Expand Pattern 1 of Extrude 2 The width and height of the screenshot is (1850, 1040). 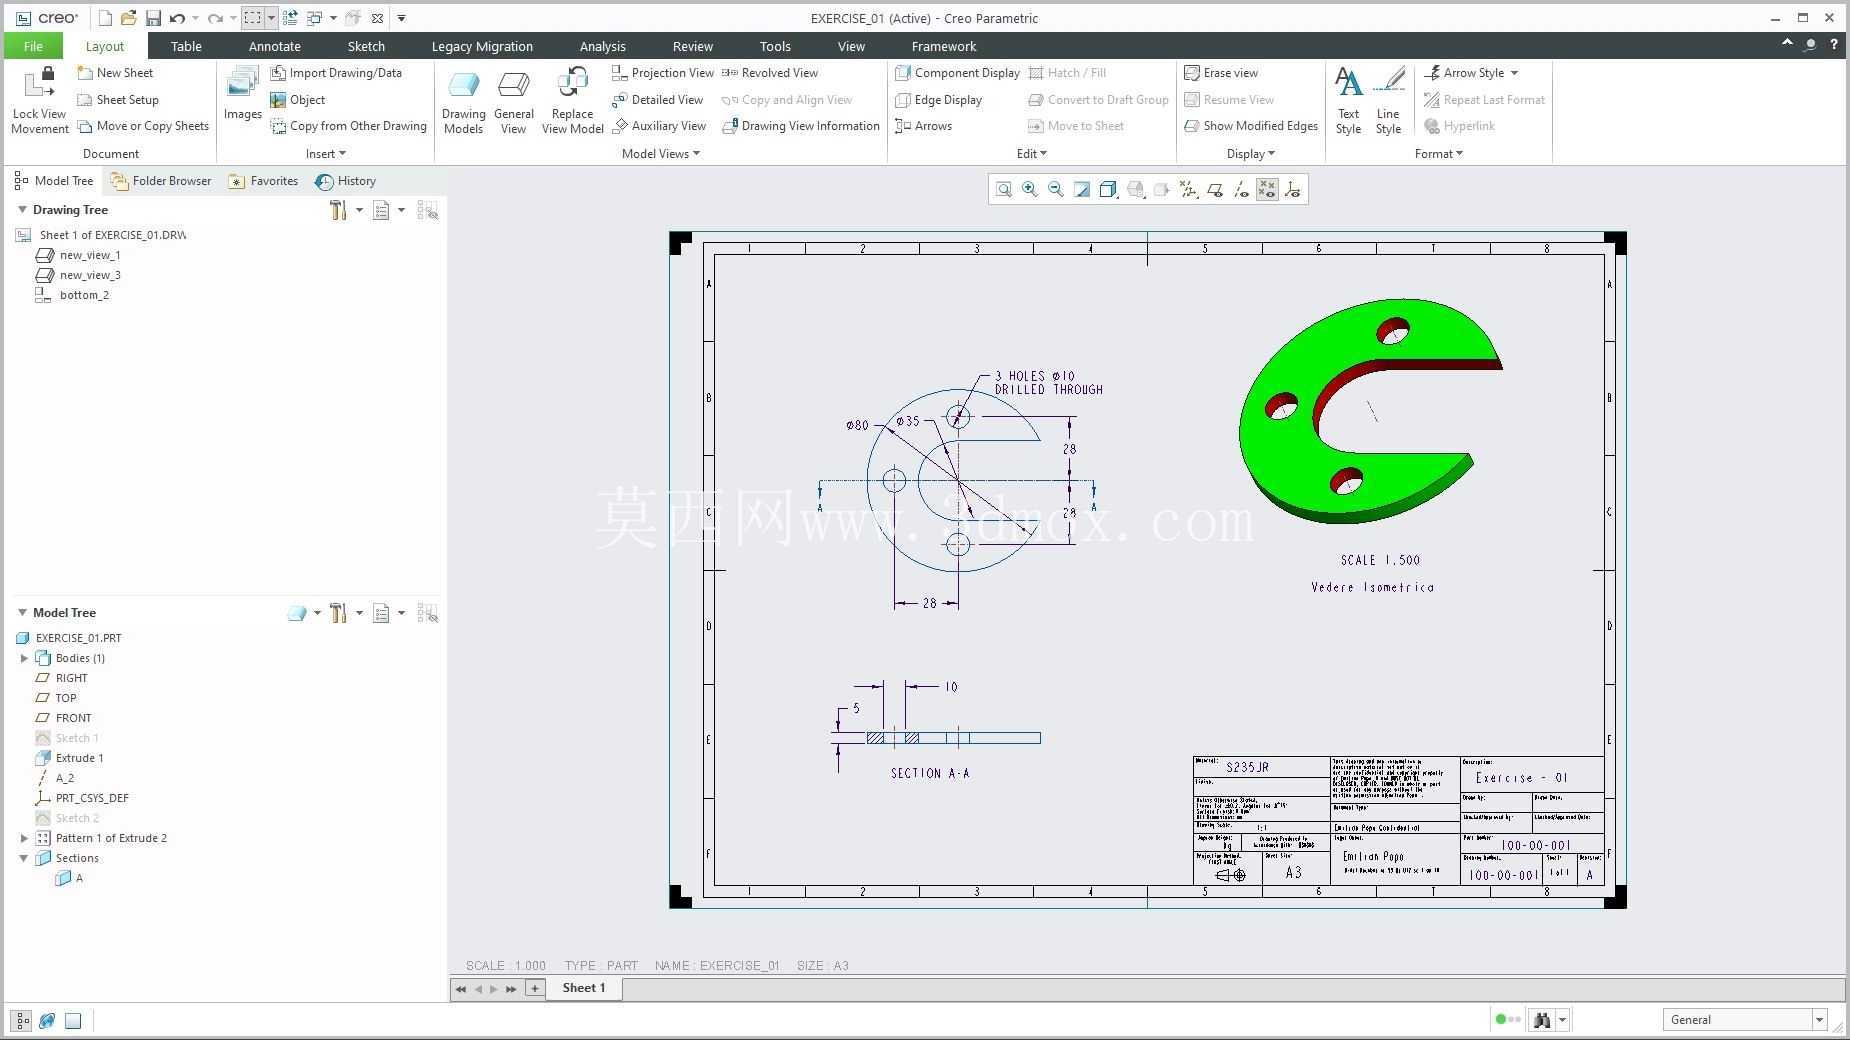click(x=24, y=838)
